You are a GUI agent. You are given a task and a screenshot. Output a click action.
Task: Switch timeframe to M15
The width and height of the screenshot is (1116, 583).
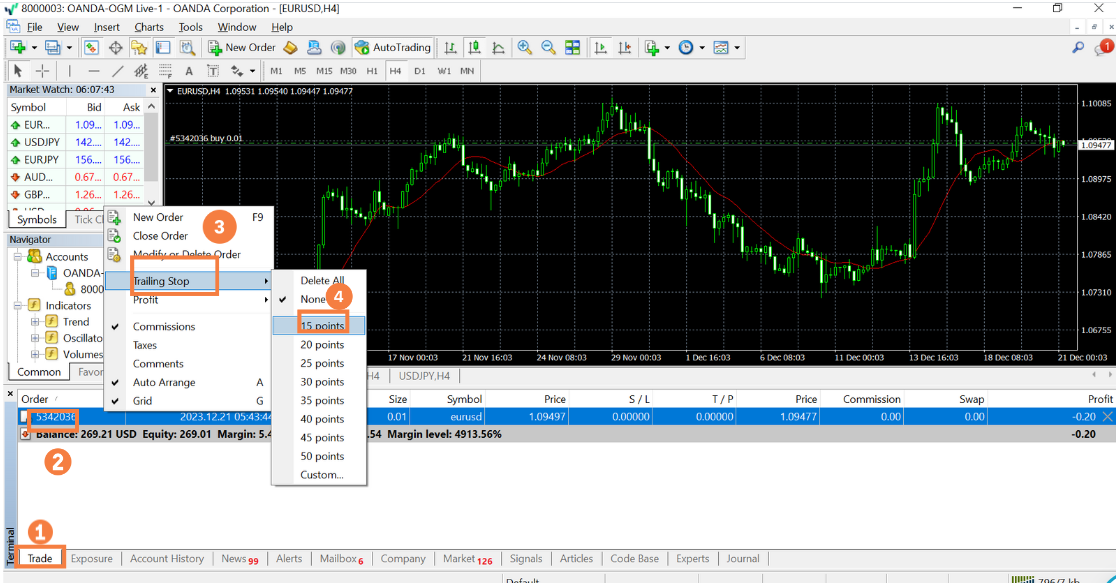coord(324,70)
